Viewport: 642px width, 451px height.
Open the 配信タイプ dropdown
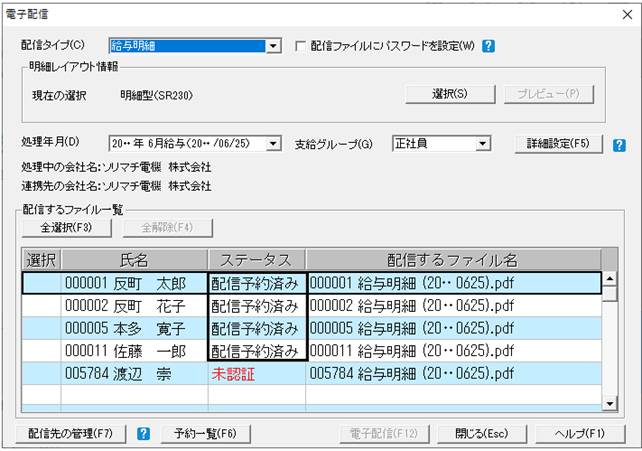(x=273, y=46)
